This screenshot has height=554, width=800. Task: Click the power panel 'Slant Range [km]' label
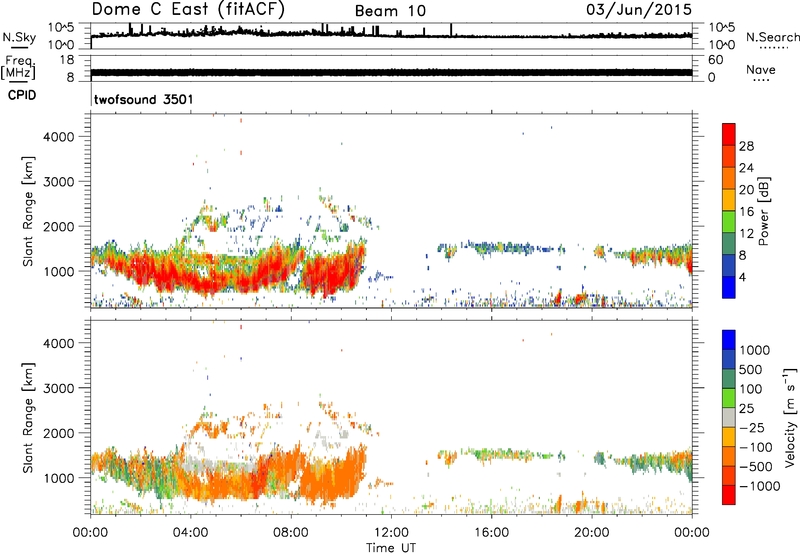[x=28, y=211]
